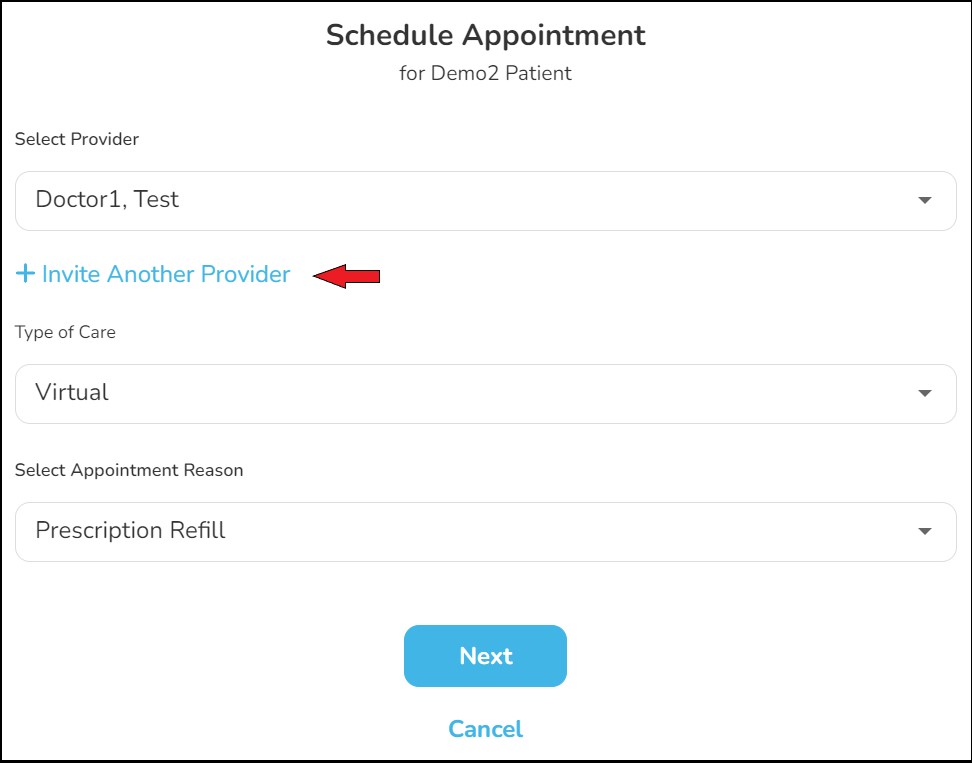Click the plus icon beside Invite Another Provider
This screenshot has width=972, height=763.
[x=25, y=274]
